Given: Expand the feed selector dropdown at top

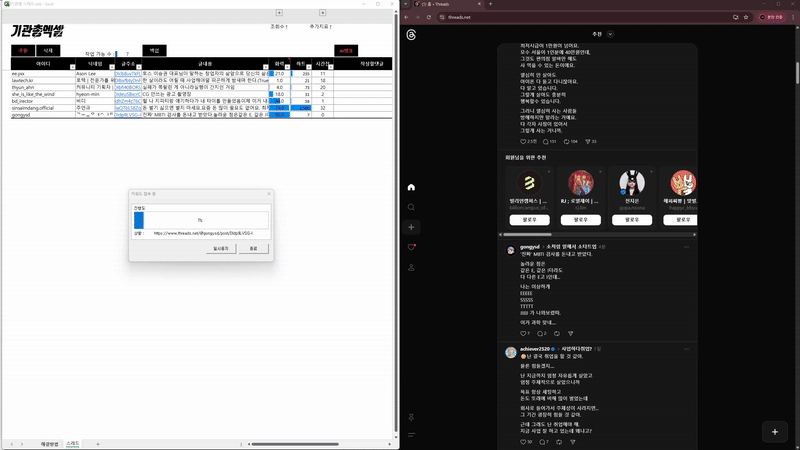Looking at the screenshot, I should [x=610, y=34].
